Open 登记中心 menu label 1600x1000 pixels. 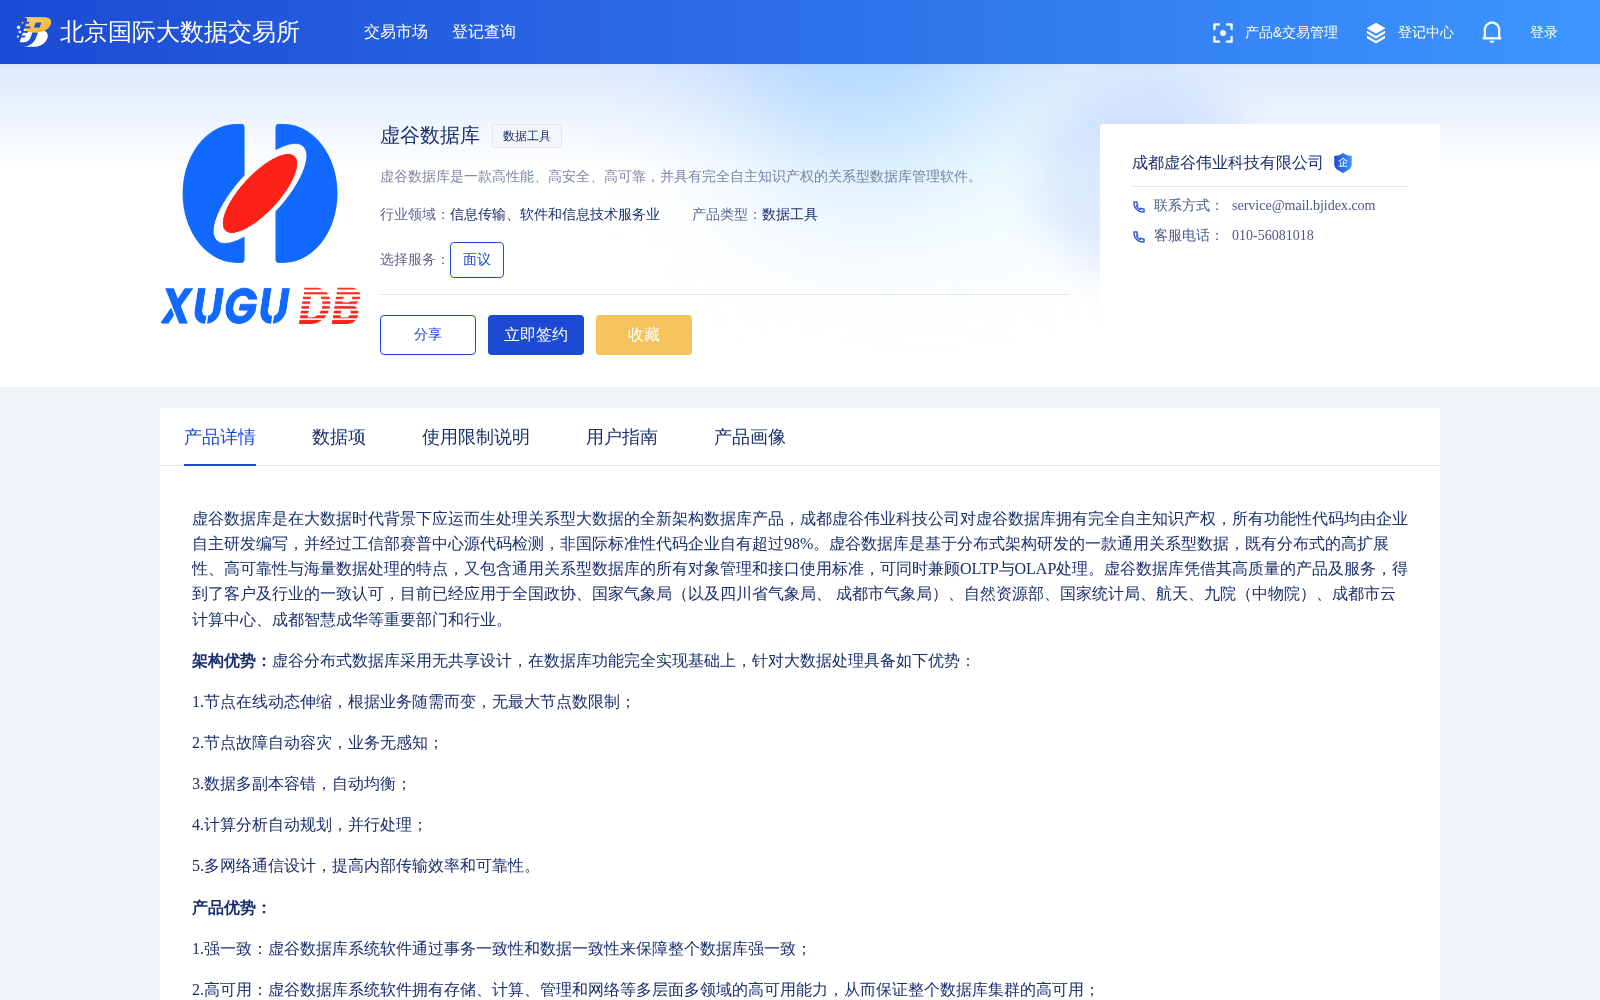pyautogui.click(x=1426, y=33)
